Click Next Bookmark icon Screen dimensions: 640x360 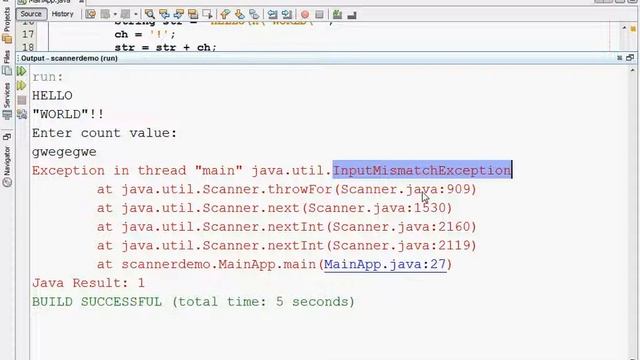pyautogui.click(x=240, y=15)
